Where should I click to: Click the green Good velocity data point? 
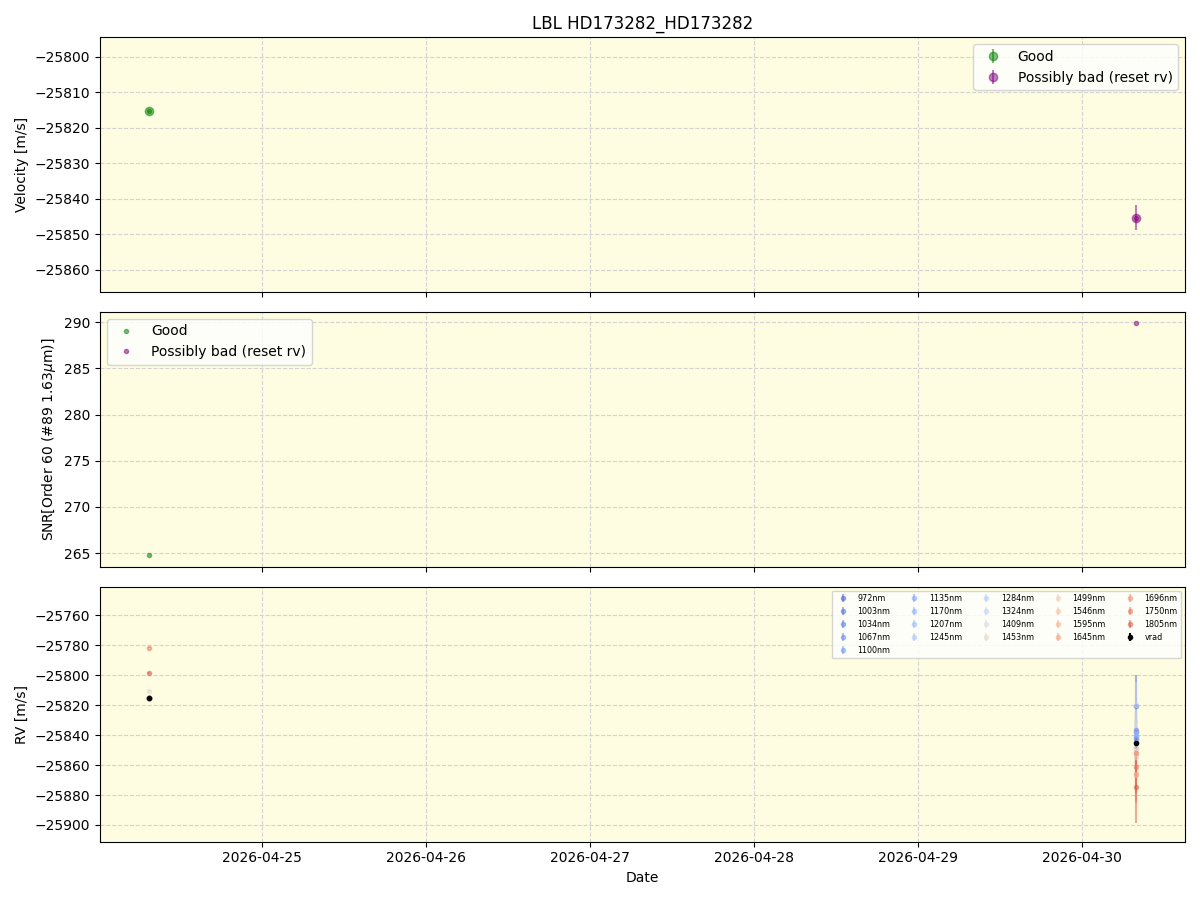tap(149, 111)
